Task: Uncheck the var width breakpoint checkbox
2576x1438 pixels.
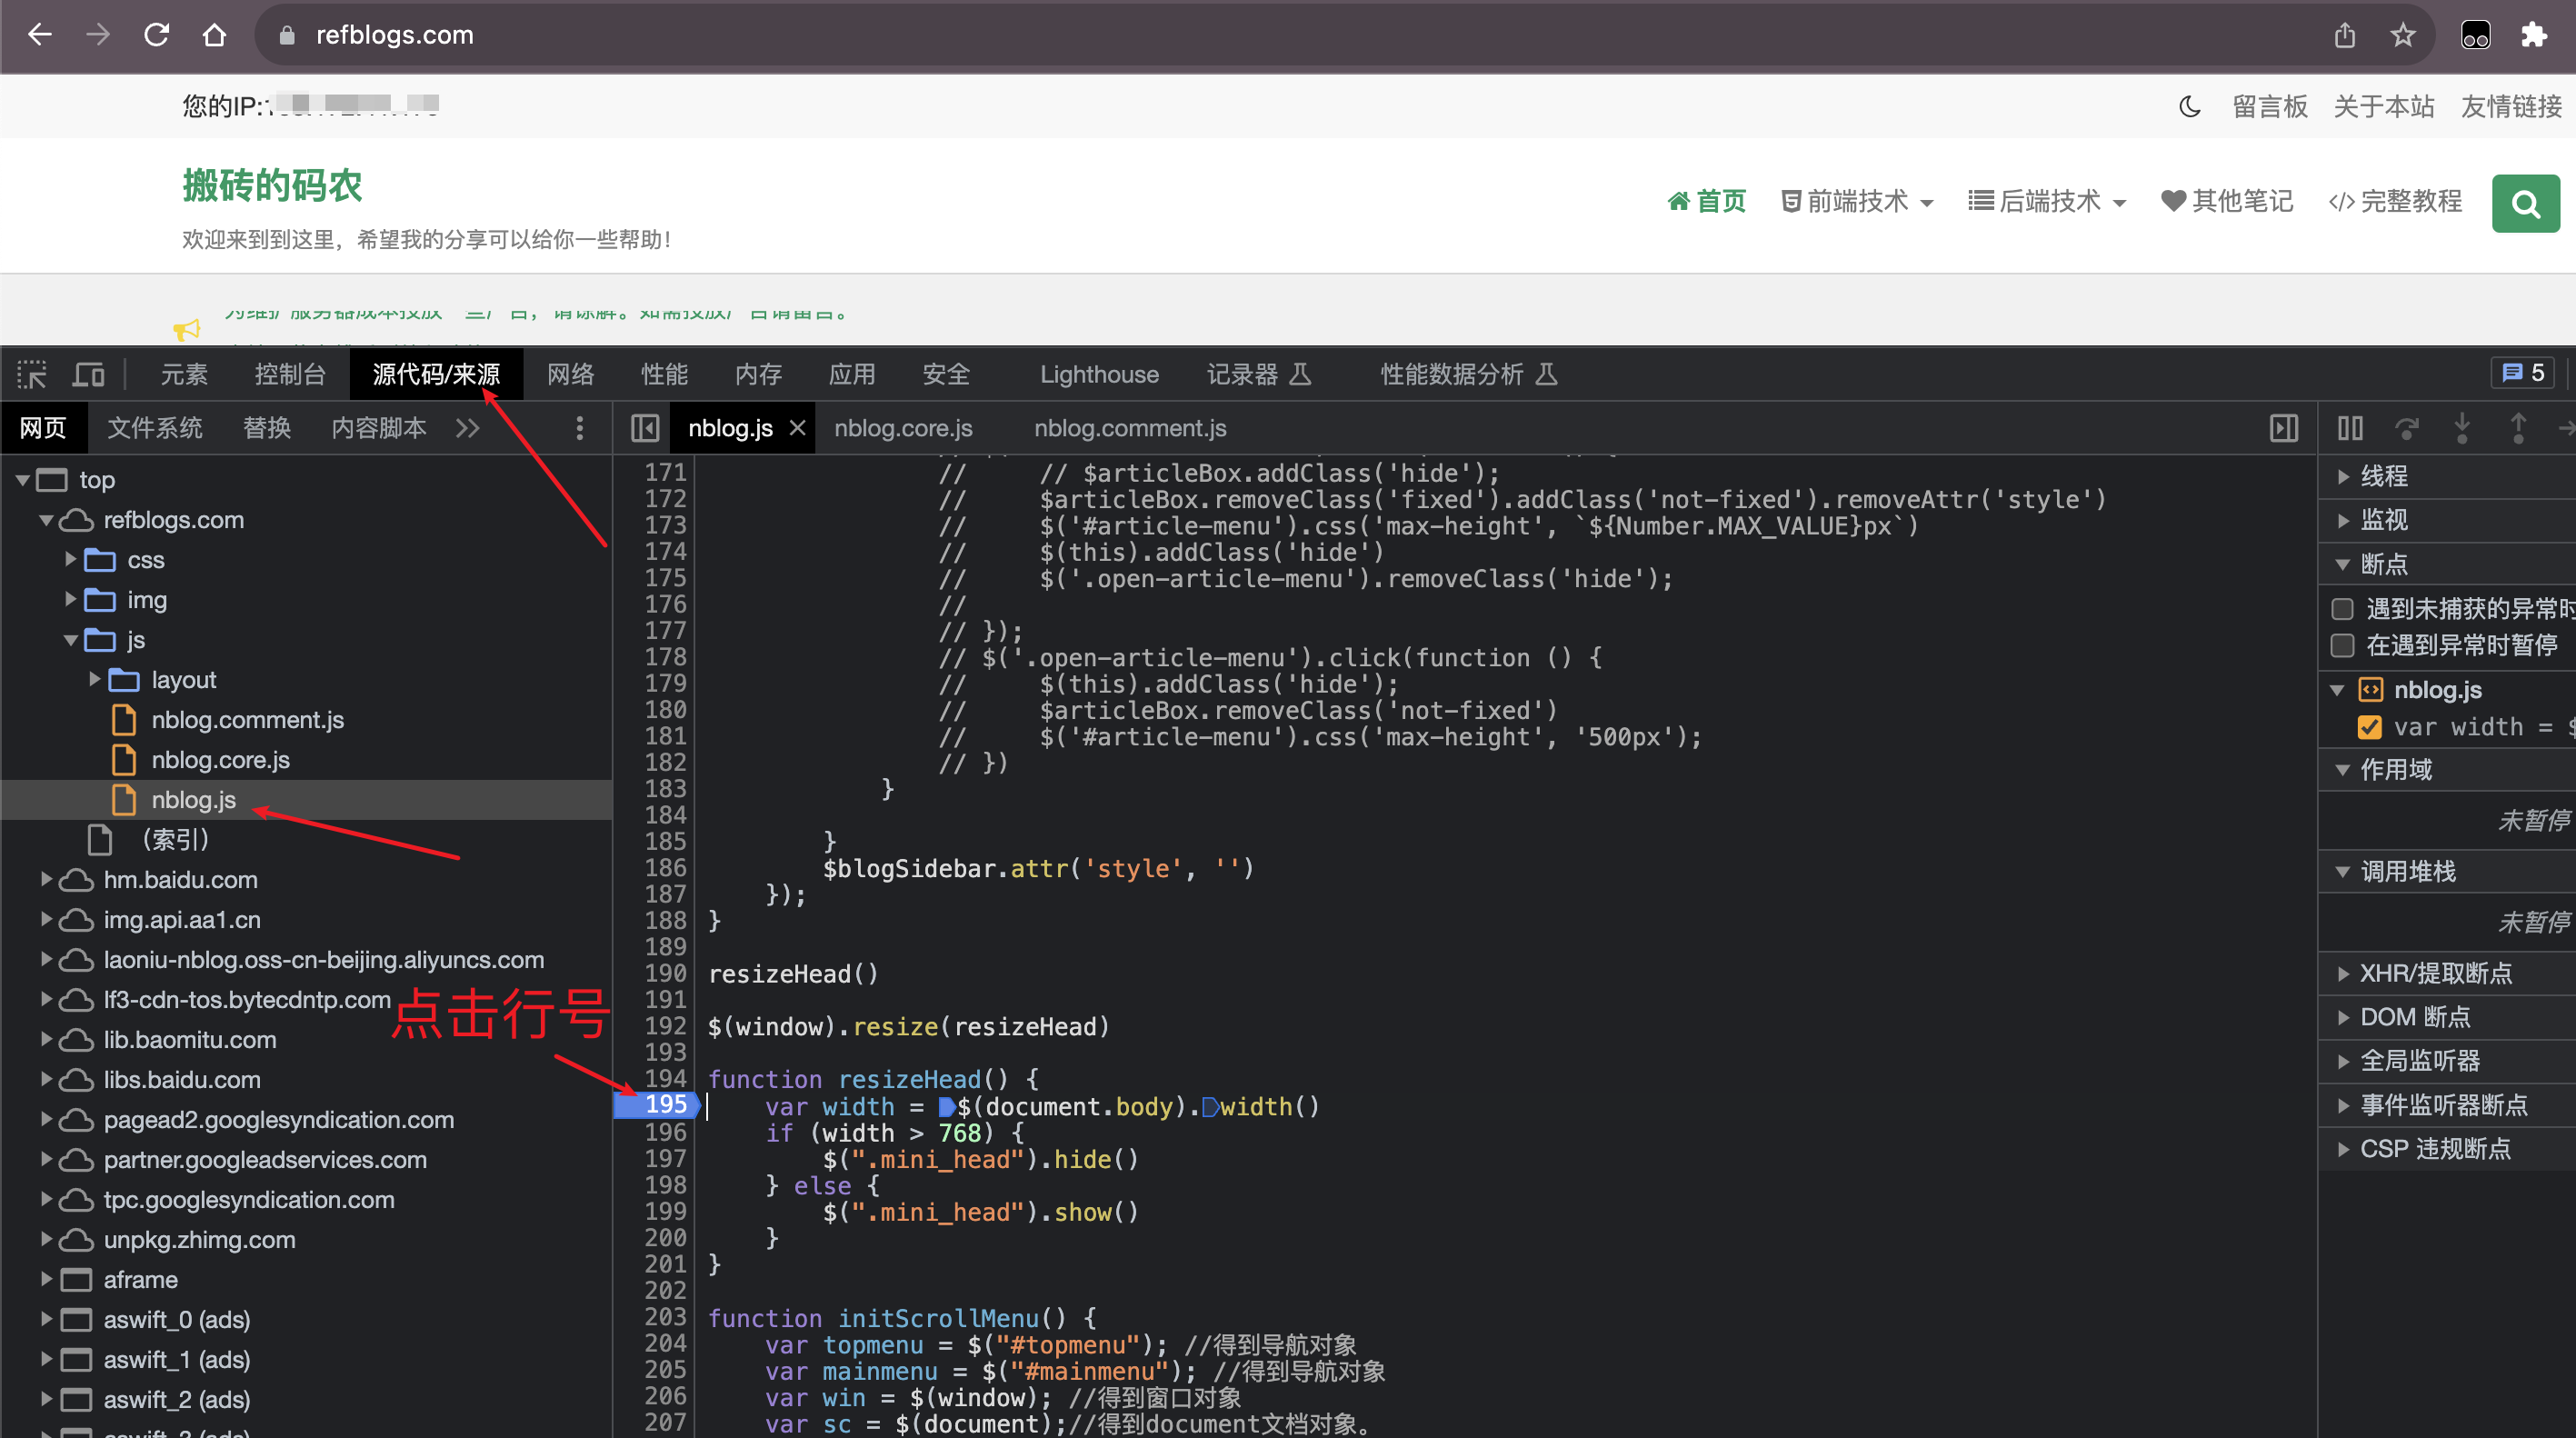Action: click(x=2369, y=727)
